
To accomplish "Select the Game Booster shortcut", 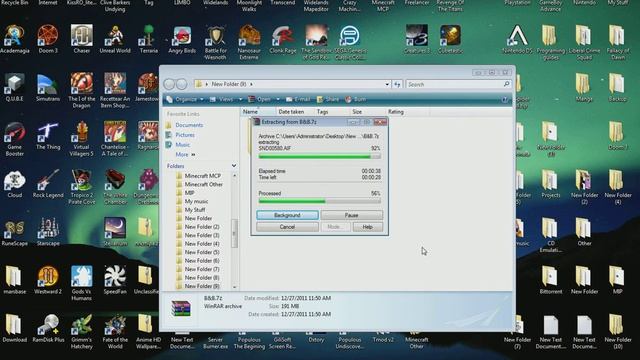I will click(x=15, y=139).
